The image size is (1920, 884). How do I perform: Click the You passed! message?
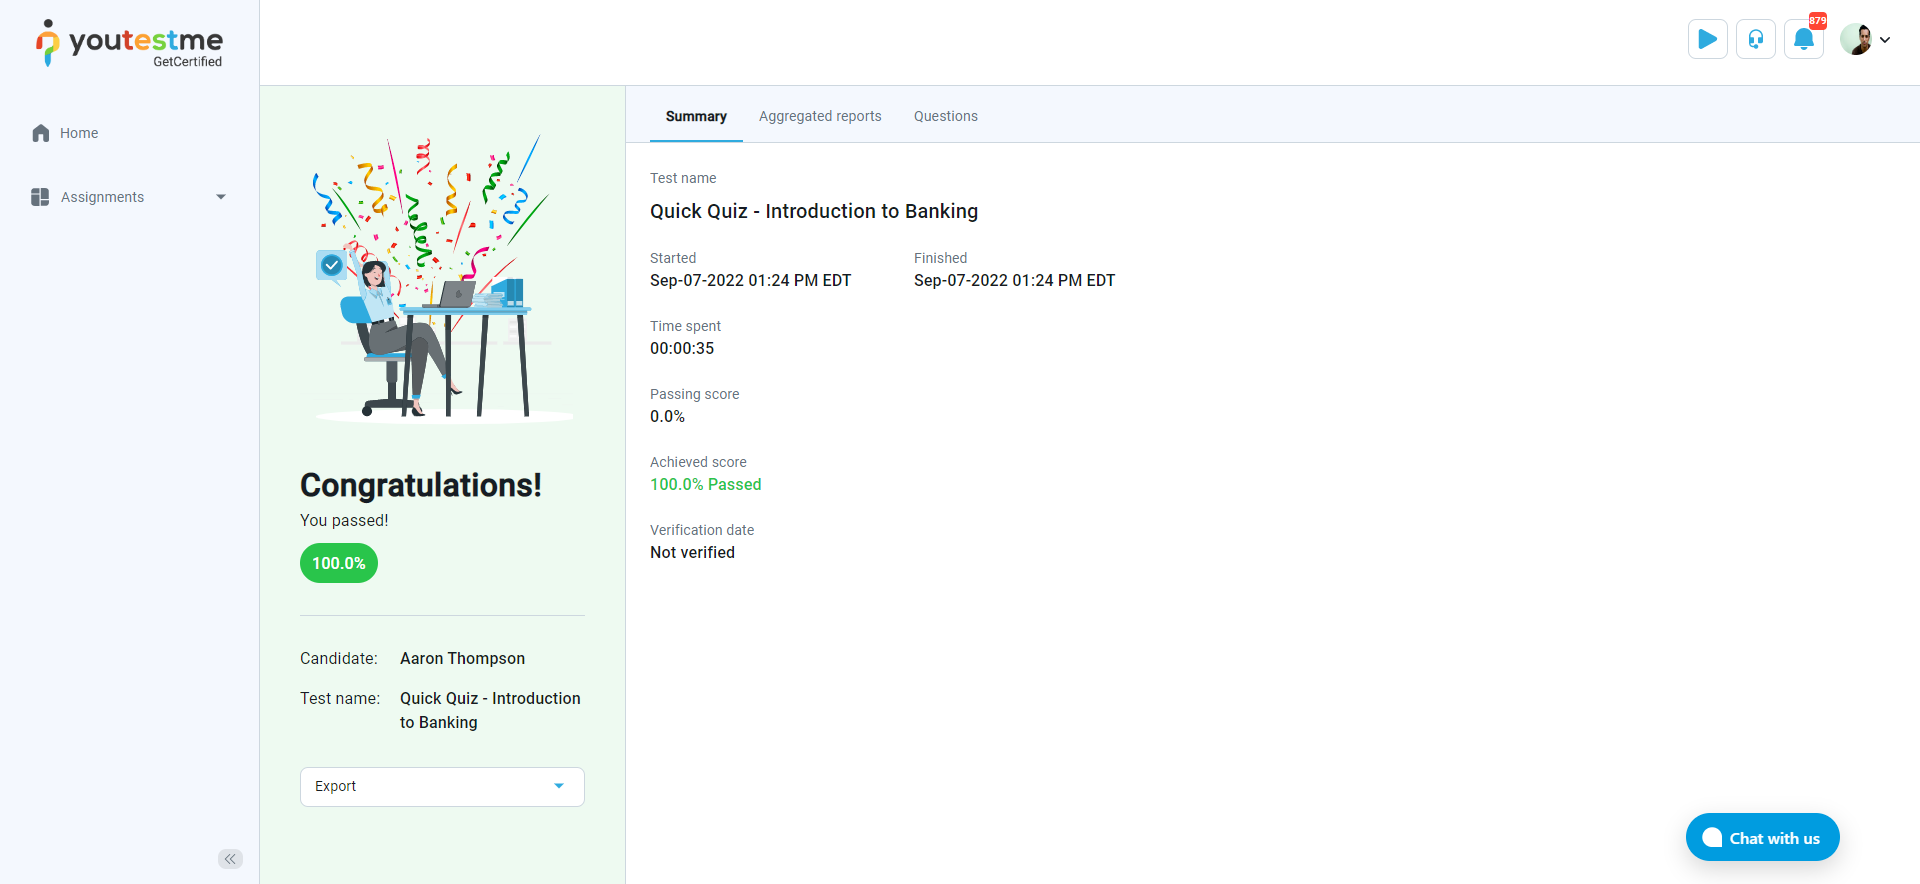click(344, 520)
